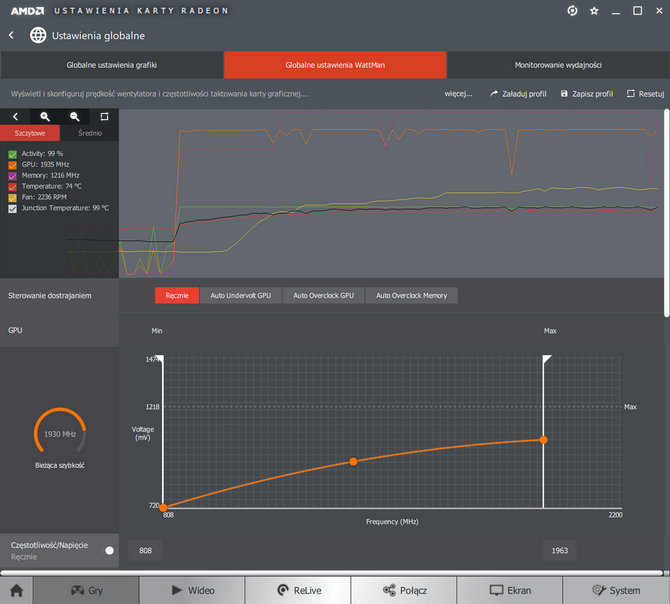Open the Gry section
Viewport: 670px width, 604px height.
tap(86, 590)
